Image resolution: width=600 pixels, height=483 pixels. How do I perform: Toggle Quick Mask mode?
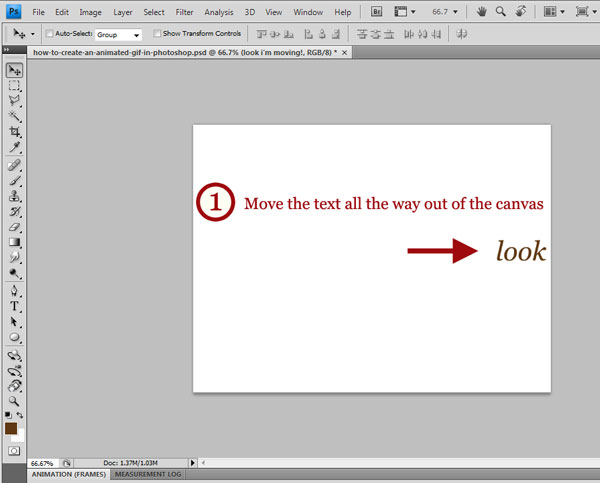(14, 451)
